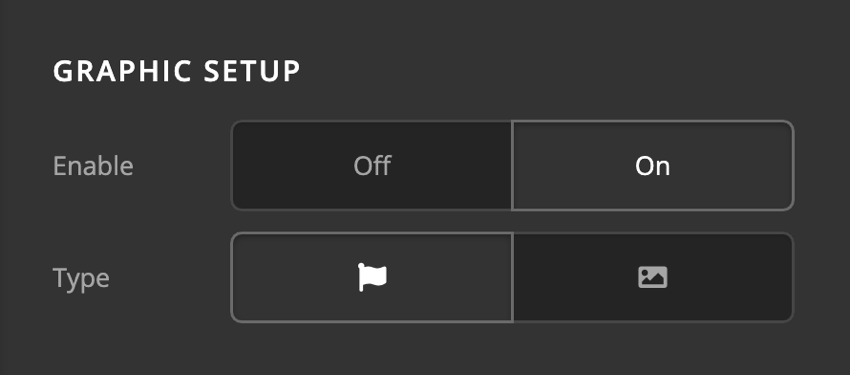Choose the flag option for Type
The width and height of the screenshot is (850, 375).
[x=372, y=277]
